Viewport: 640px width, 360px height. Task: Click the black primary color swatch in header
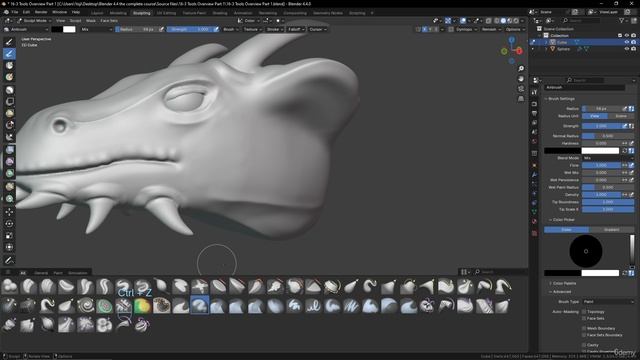(x=57, y=29)
